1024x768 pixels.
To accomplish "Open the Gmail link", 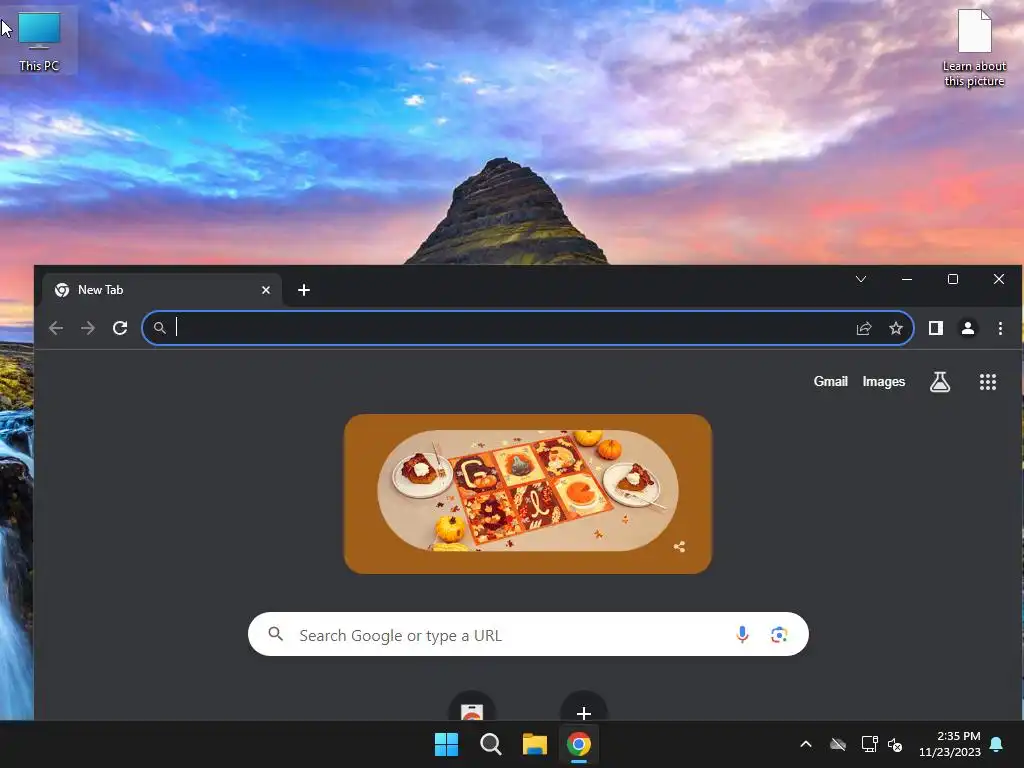I will pyautogui.click(x=831, y=381).
